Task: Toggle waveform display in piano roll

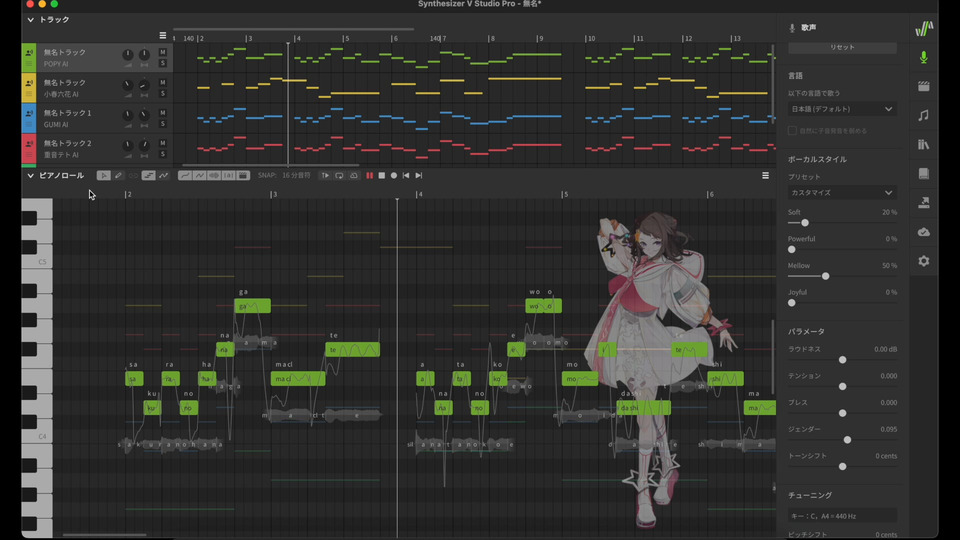Action: (214, 176)
